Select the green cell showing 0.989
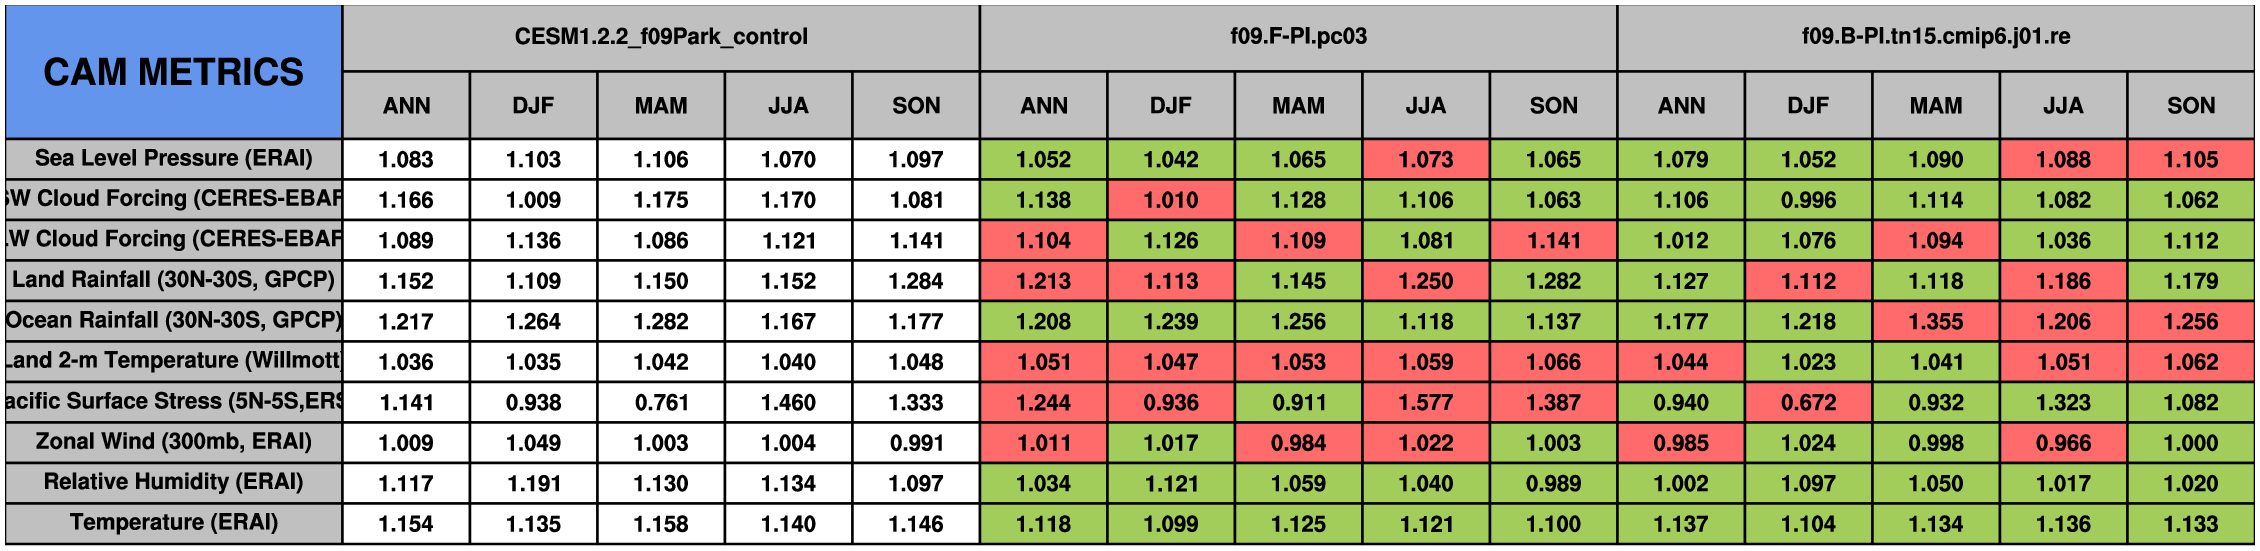The width and height of the screenshot is (2260, 551). (x=1553, y=483)
